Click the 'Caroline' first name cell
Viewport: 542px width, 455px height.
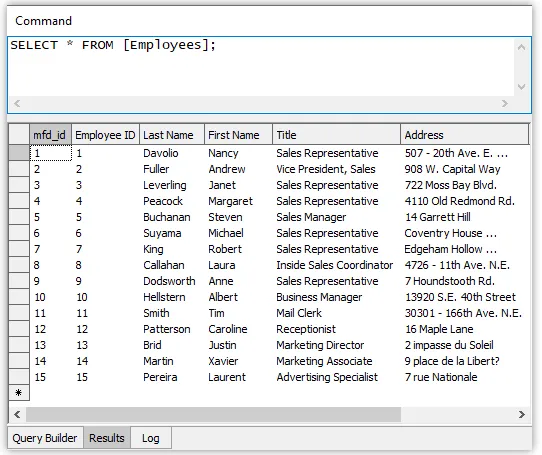239,329
